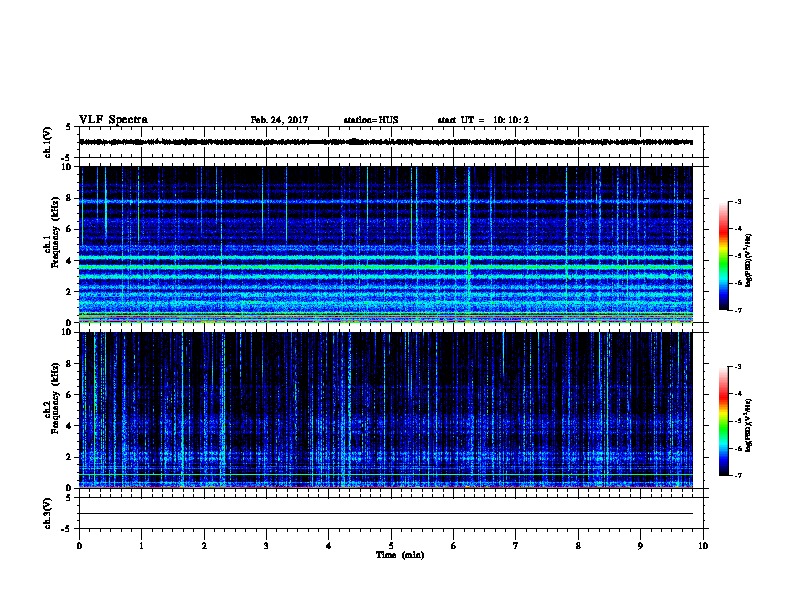Click the ch.1 "Frequency (kHz)" axis label
The image size is (792, 612).
56,232
